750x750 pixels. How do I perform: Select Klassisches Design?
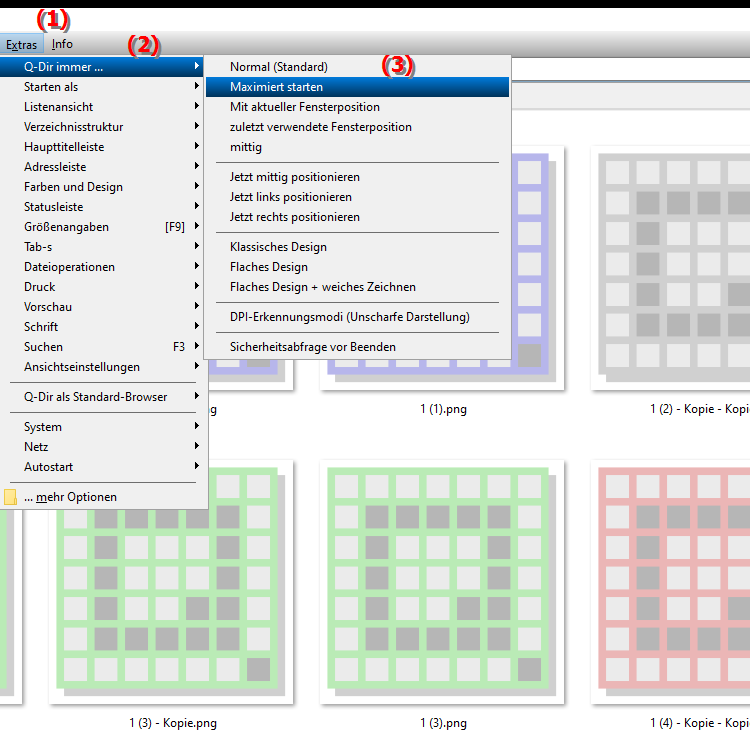pyautogui.click(x=357, y=247)
